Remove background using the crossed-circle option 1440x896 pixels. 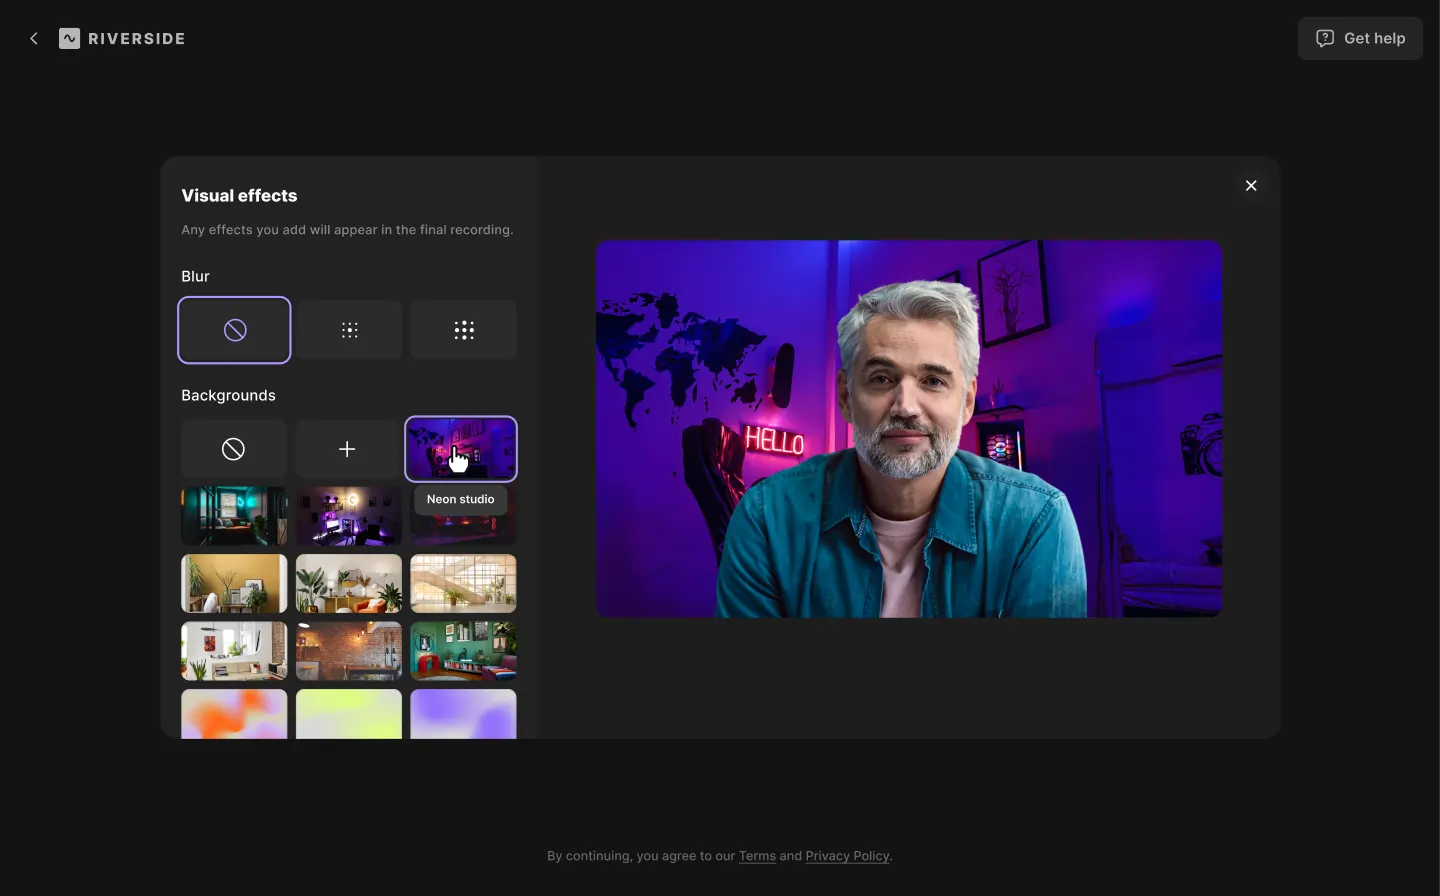coord(233,448)
